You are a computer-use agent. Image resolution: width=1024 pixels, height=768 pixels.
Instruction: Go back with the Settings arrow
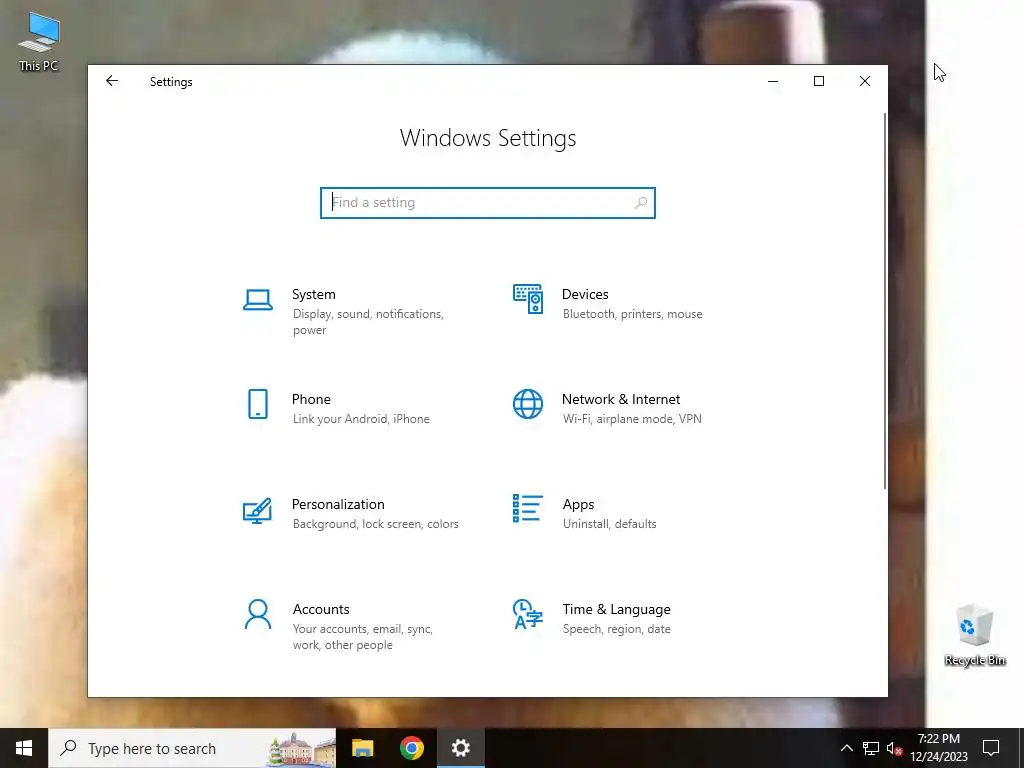coord(112,81)
